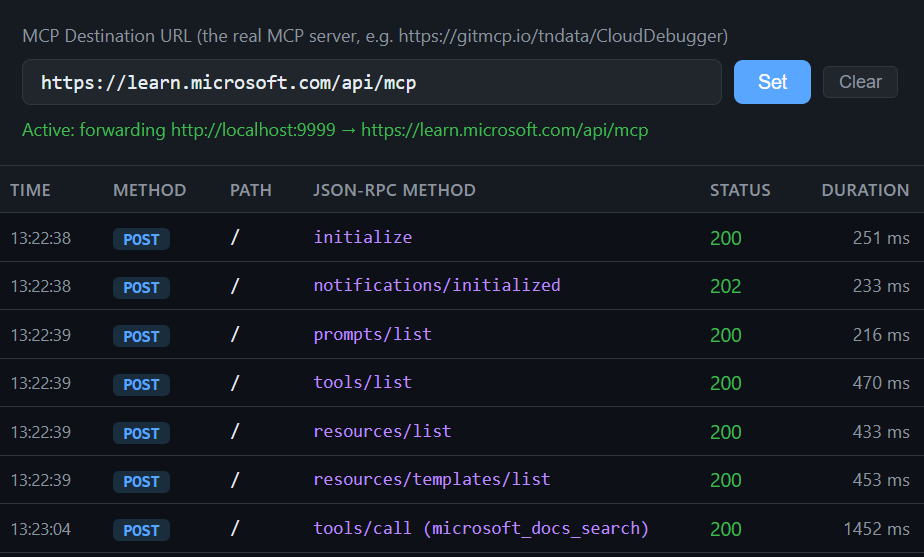Click the STATUS column header
This screenshot has width=924, height=557.
tap(740, 190)
